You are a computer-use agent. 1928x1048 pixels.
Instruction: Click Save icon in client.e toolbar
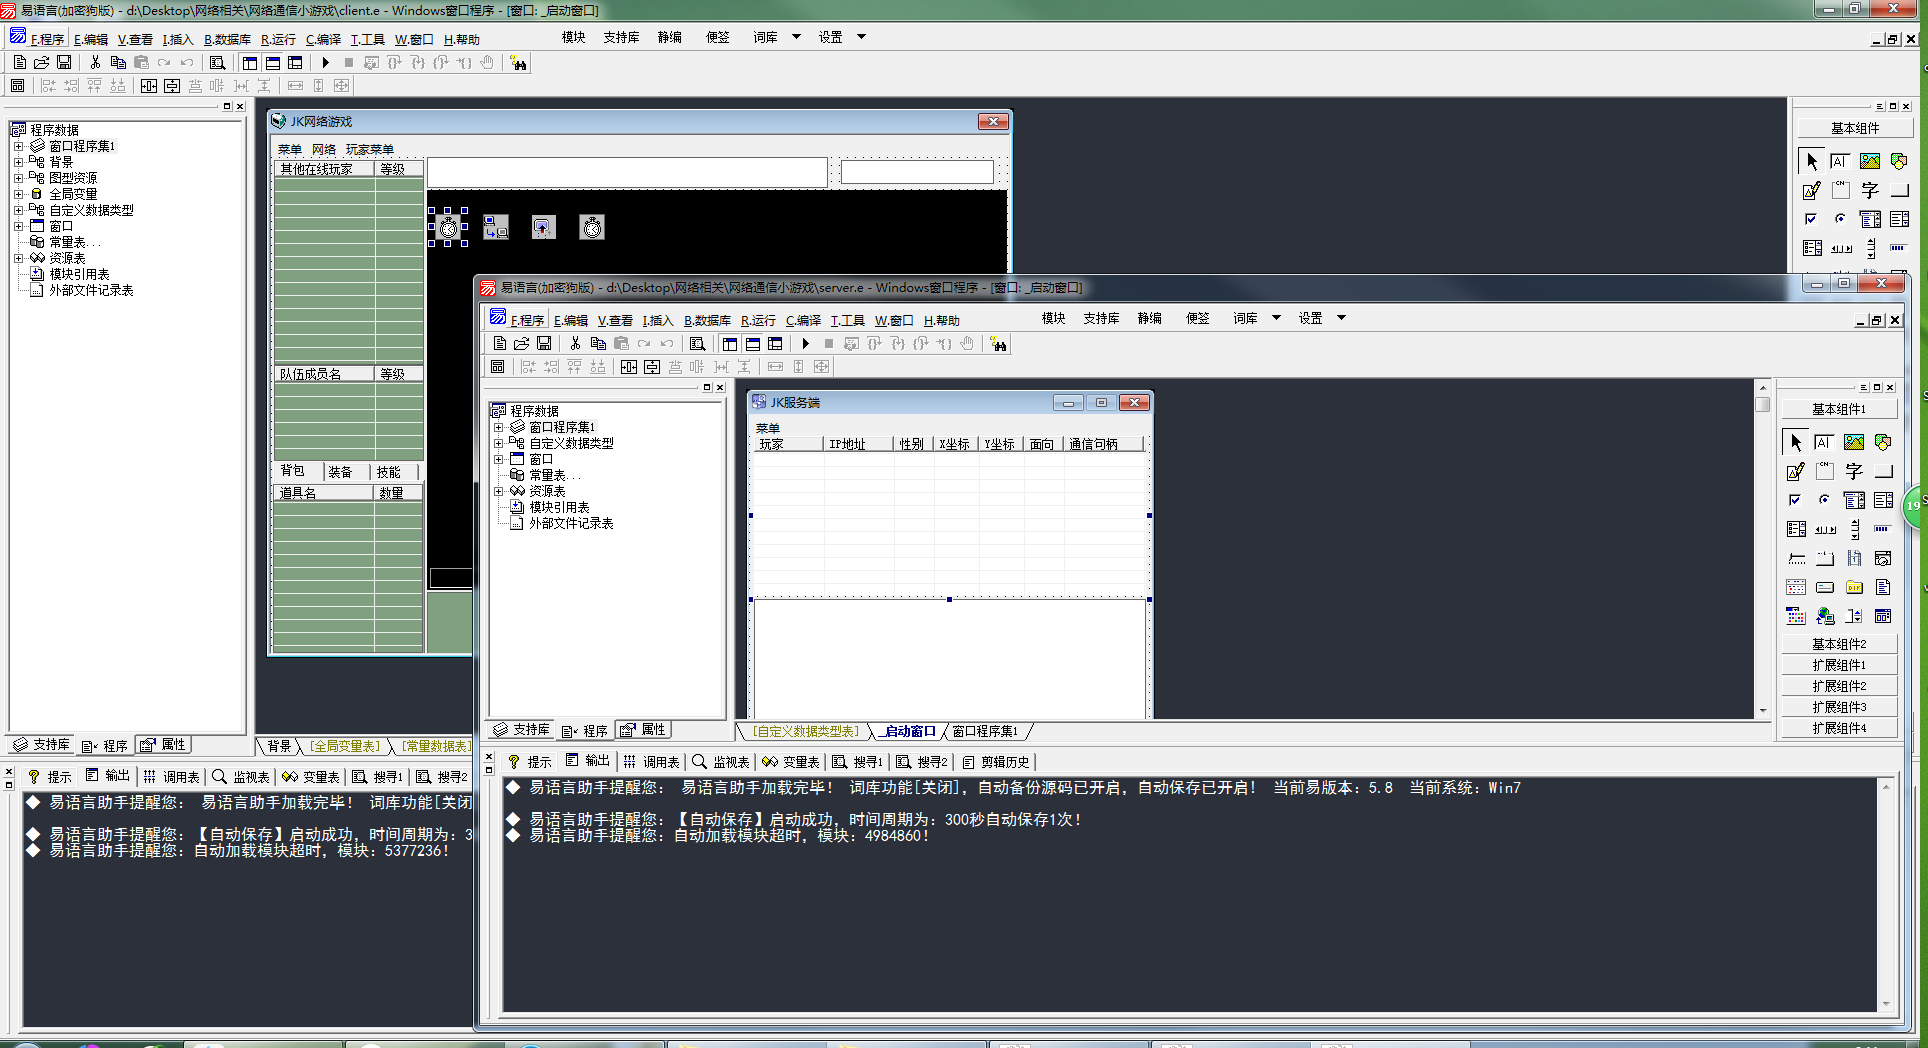tap(64, 62)
